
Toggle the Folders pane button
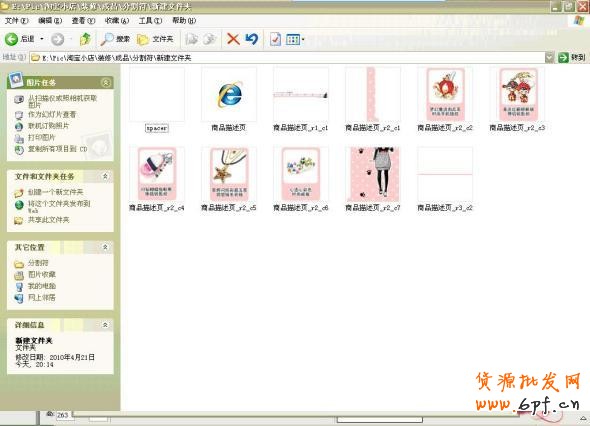[155, 39]
